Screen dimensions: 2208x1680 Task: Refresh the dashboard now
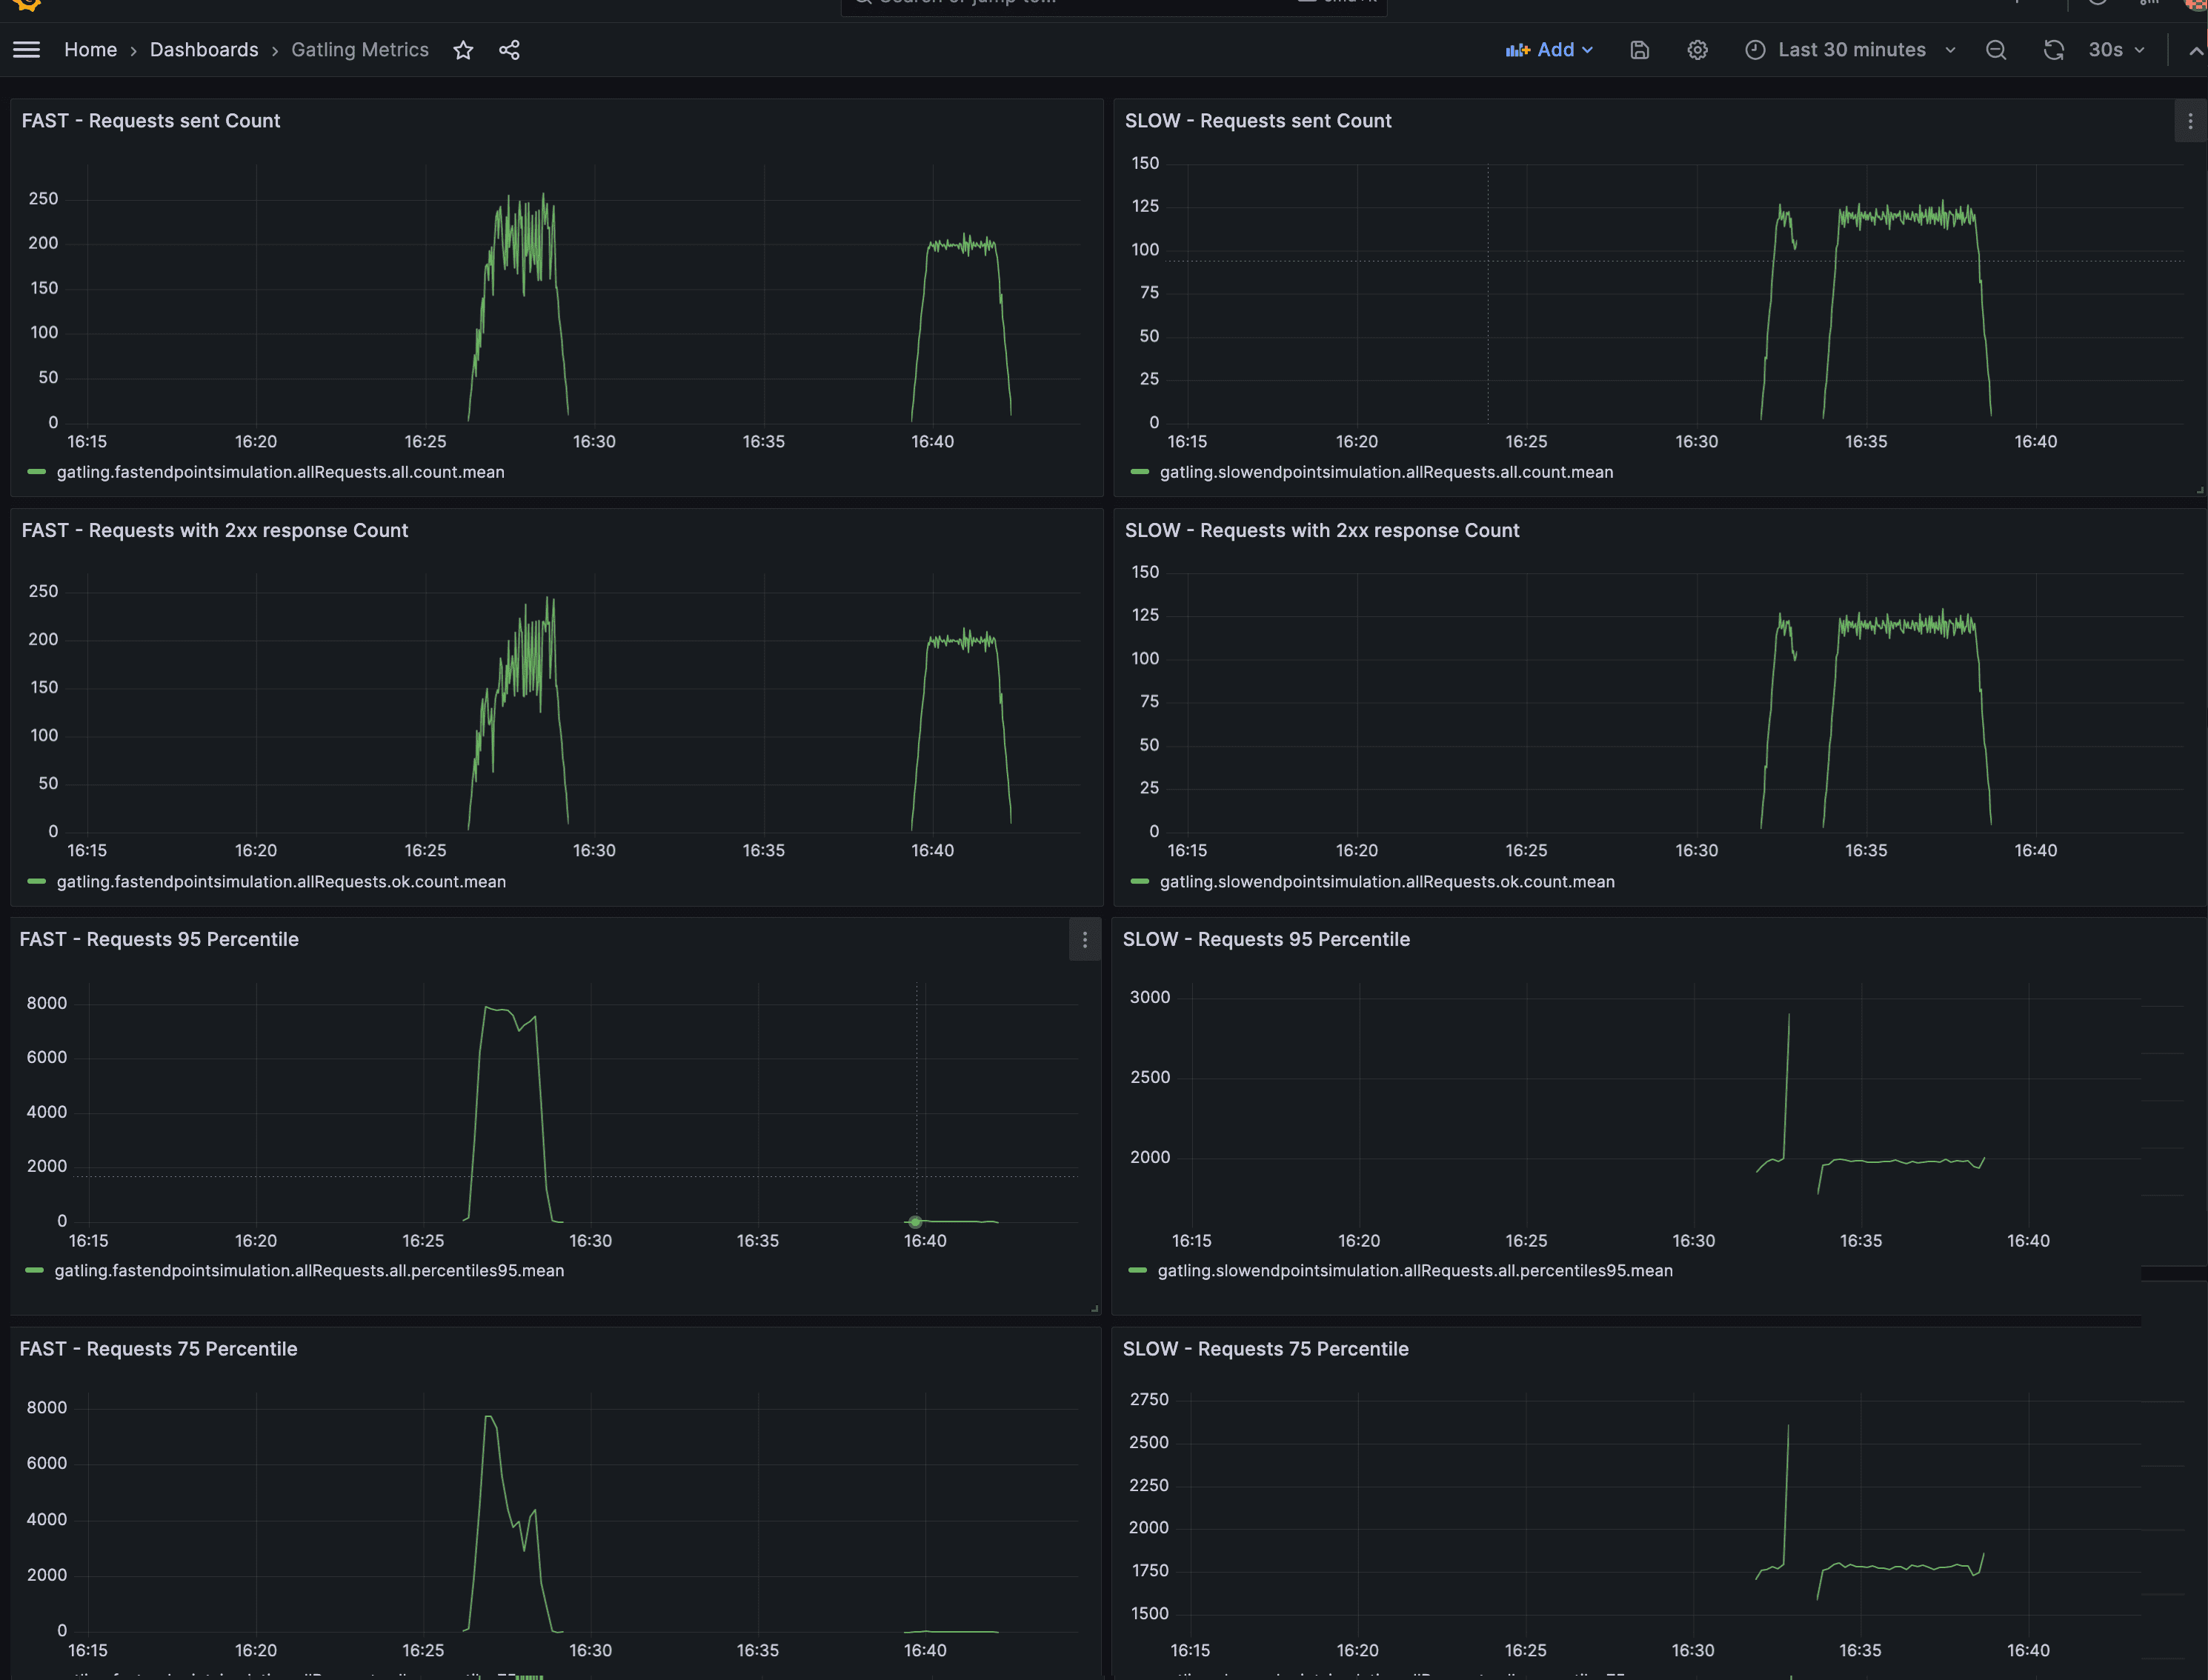point(2053,50)
